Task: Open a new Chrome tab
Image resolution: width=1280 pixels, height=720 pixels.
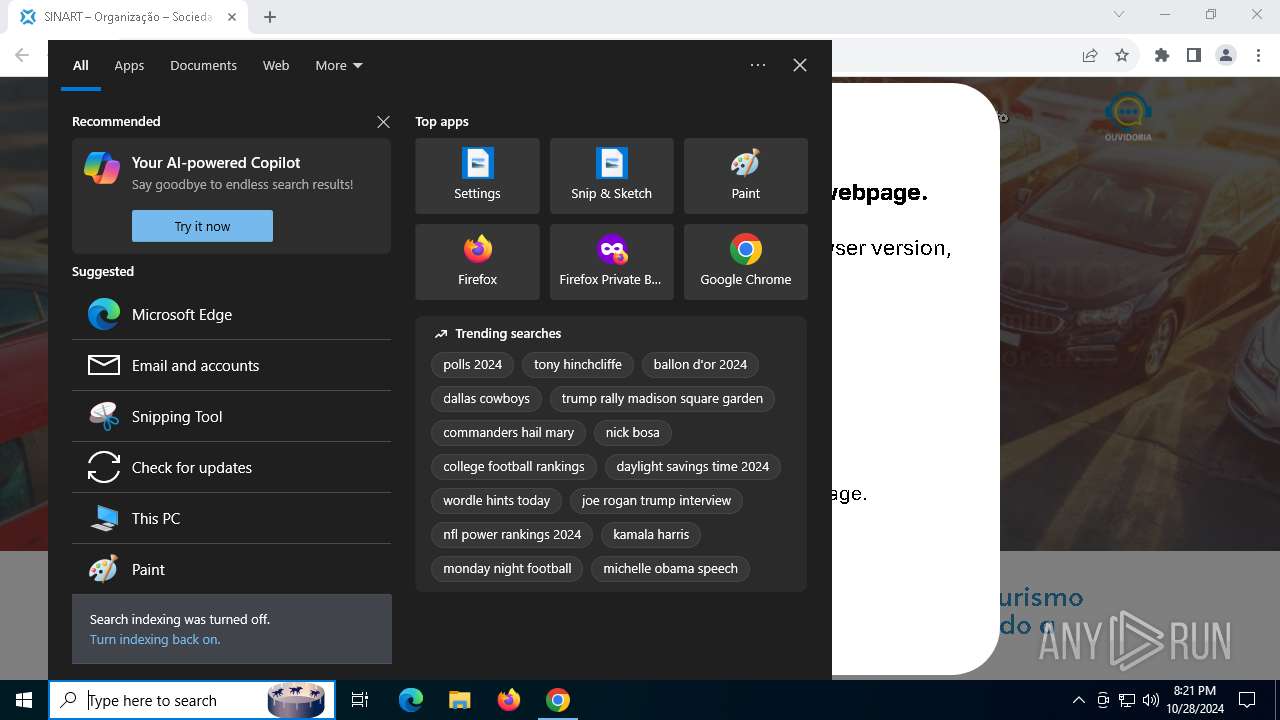Action: tap(270, 17)
